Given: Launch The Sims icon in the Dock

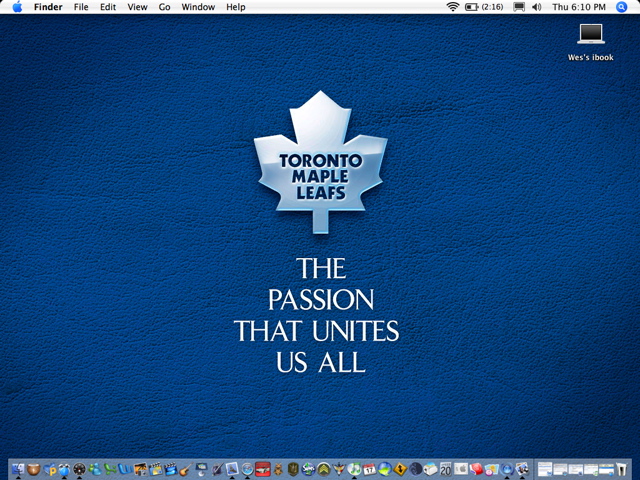Looking at the screenshot, I should 308,469.
